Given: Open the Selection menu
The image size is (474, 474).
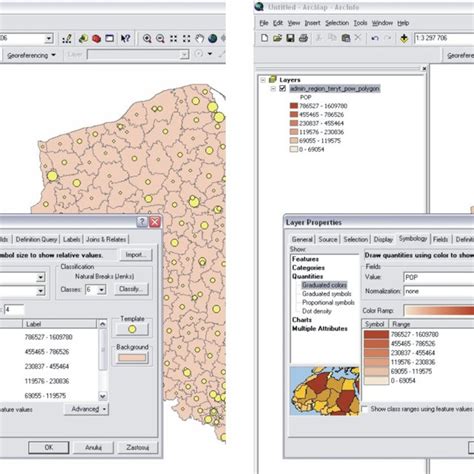Looking at the screenshot, I should (x=337, y=23).
